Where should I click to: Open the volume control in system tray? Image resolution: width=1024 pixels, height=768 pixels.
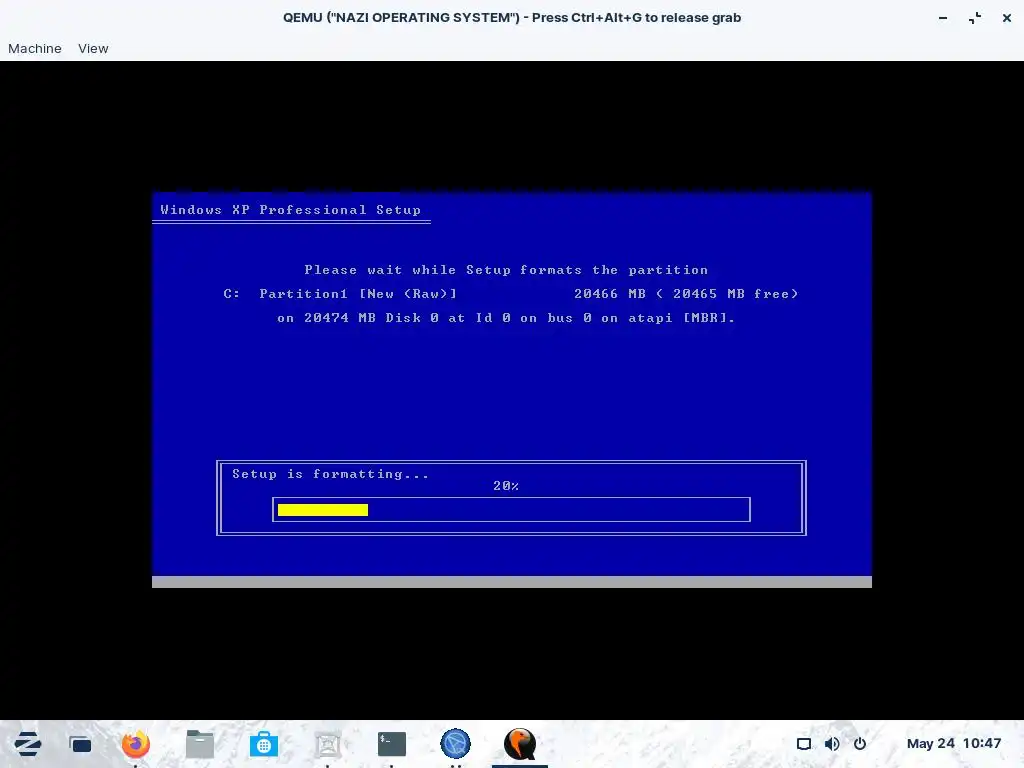(832, 744)
